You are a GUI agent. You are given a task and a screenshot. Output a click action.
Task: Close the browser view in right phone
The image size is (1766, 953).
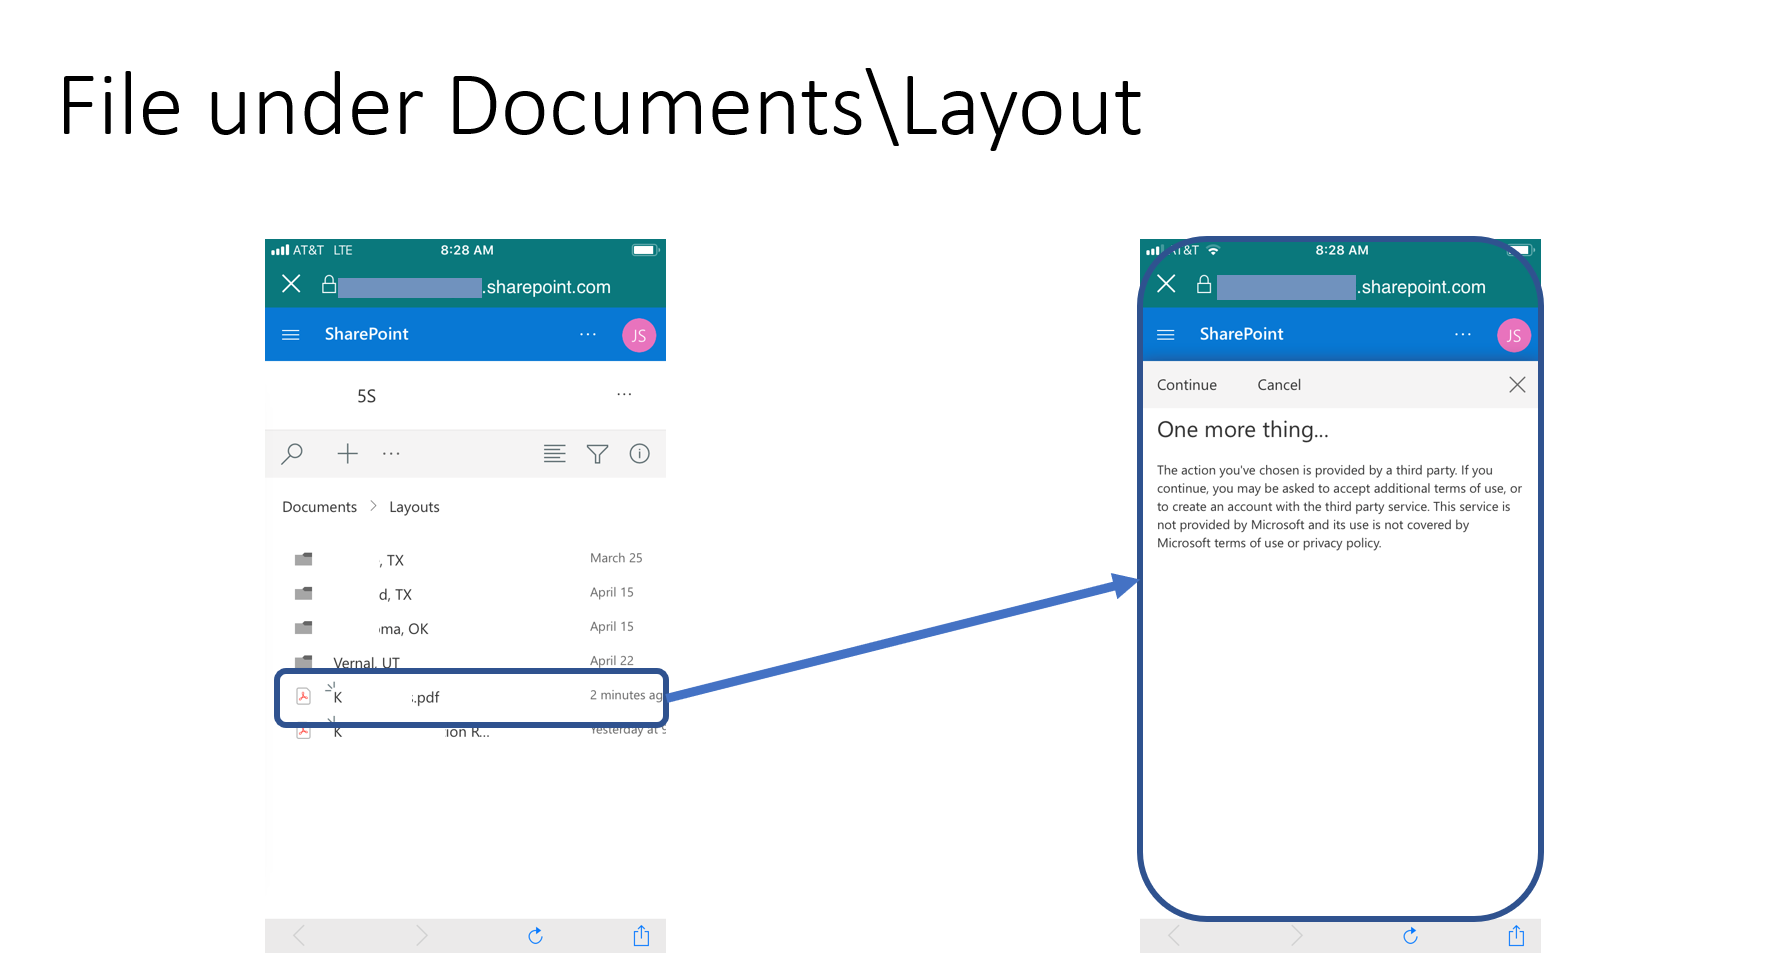coord(1166,284)
